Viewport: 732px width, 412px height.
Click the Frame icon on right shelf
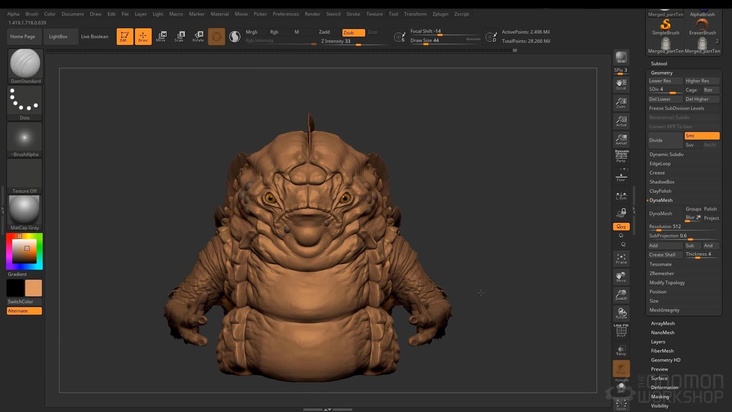621,258
